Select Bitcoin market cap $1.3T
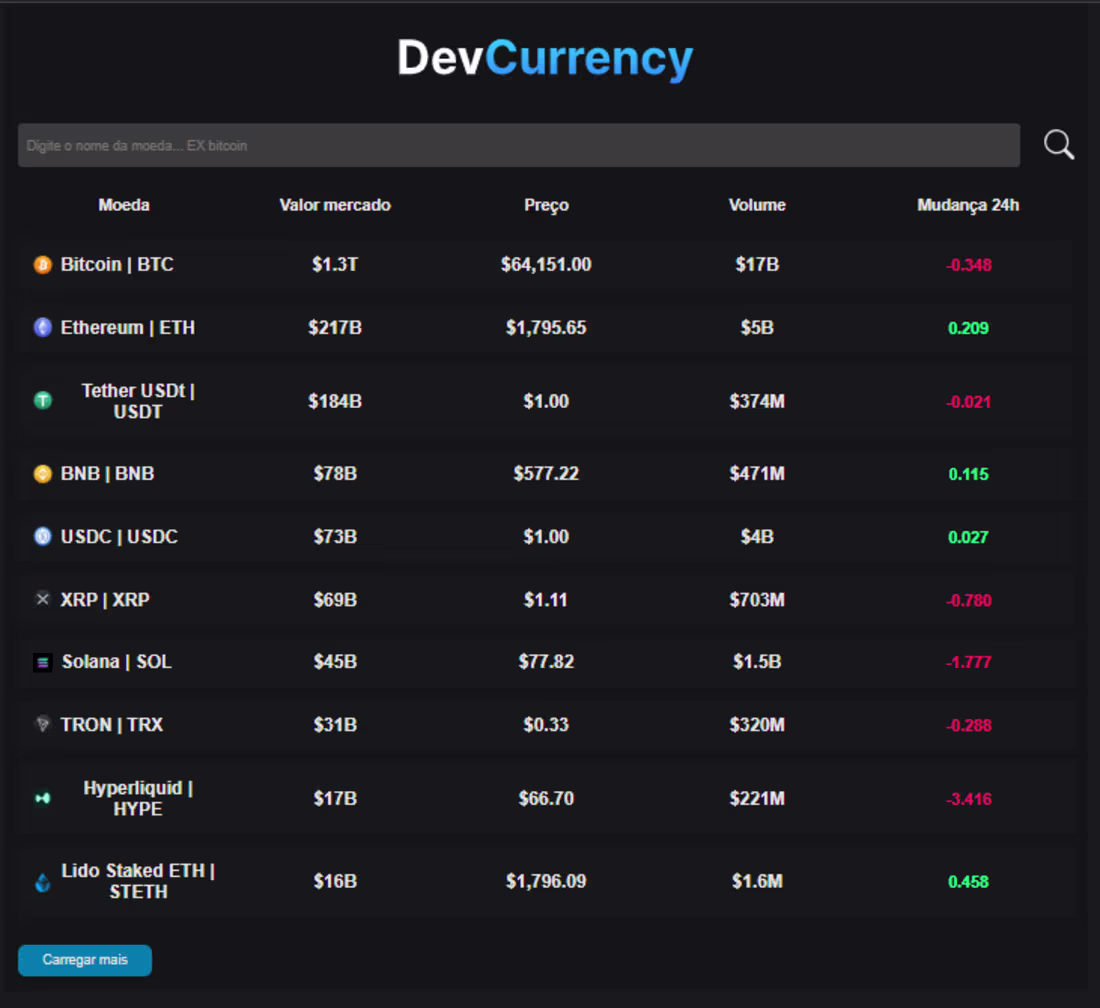This screenshot has width=1100, height=1008. coord(335,264)
